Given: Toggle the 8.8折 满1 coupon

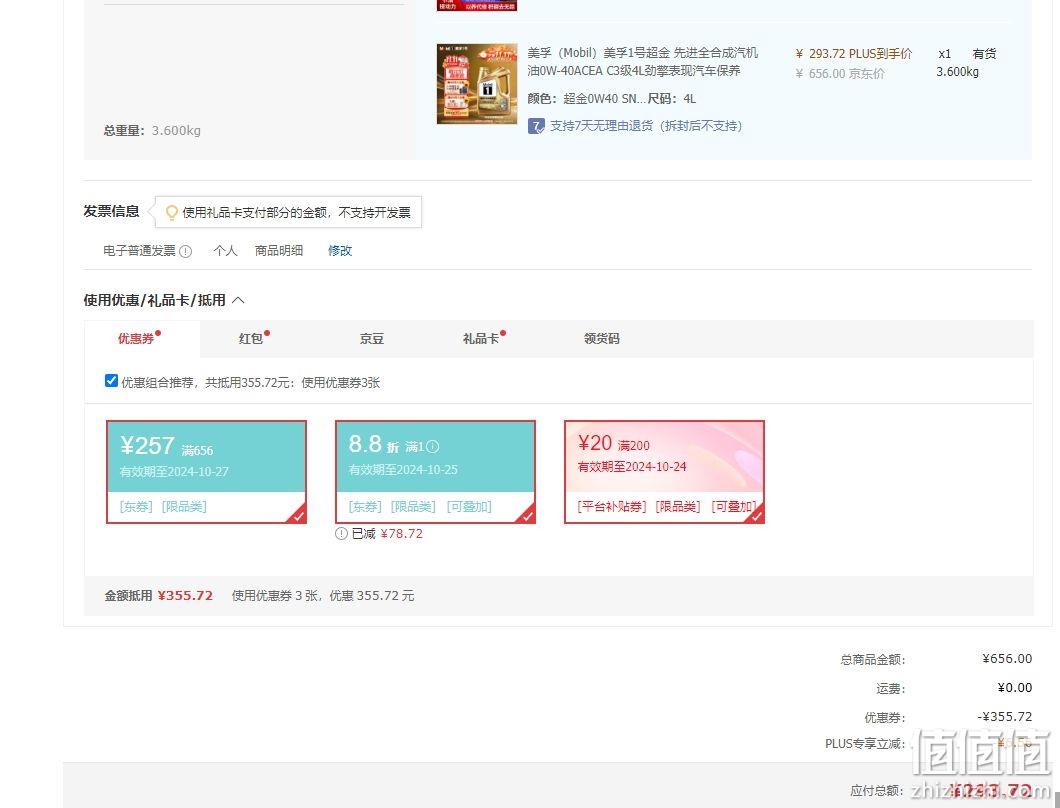Looking at the screenshot, I should coord(435,472).
